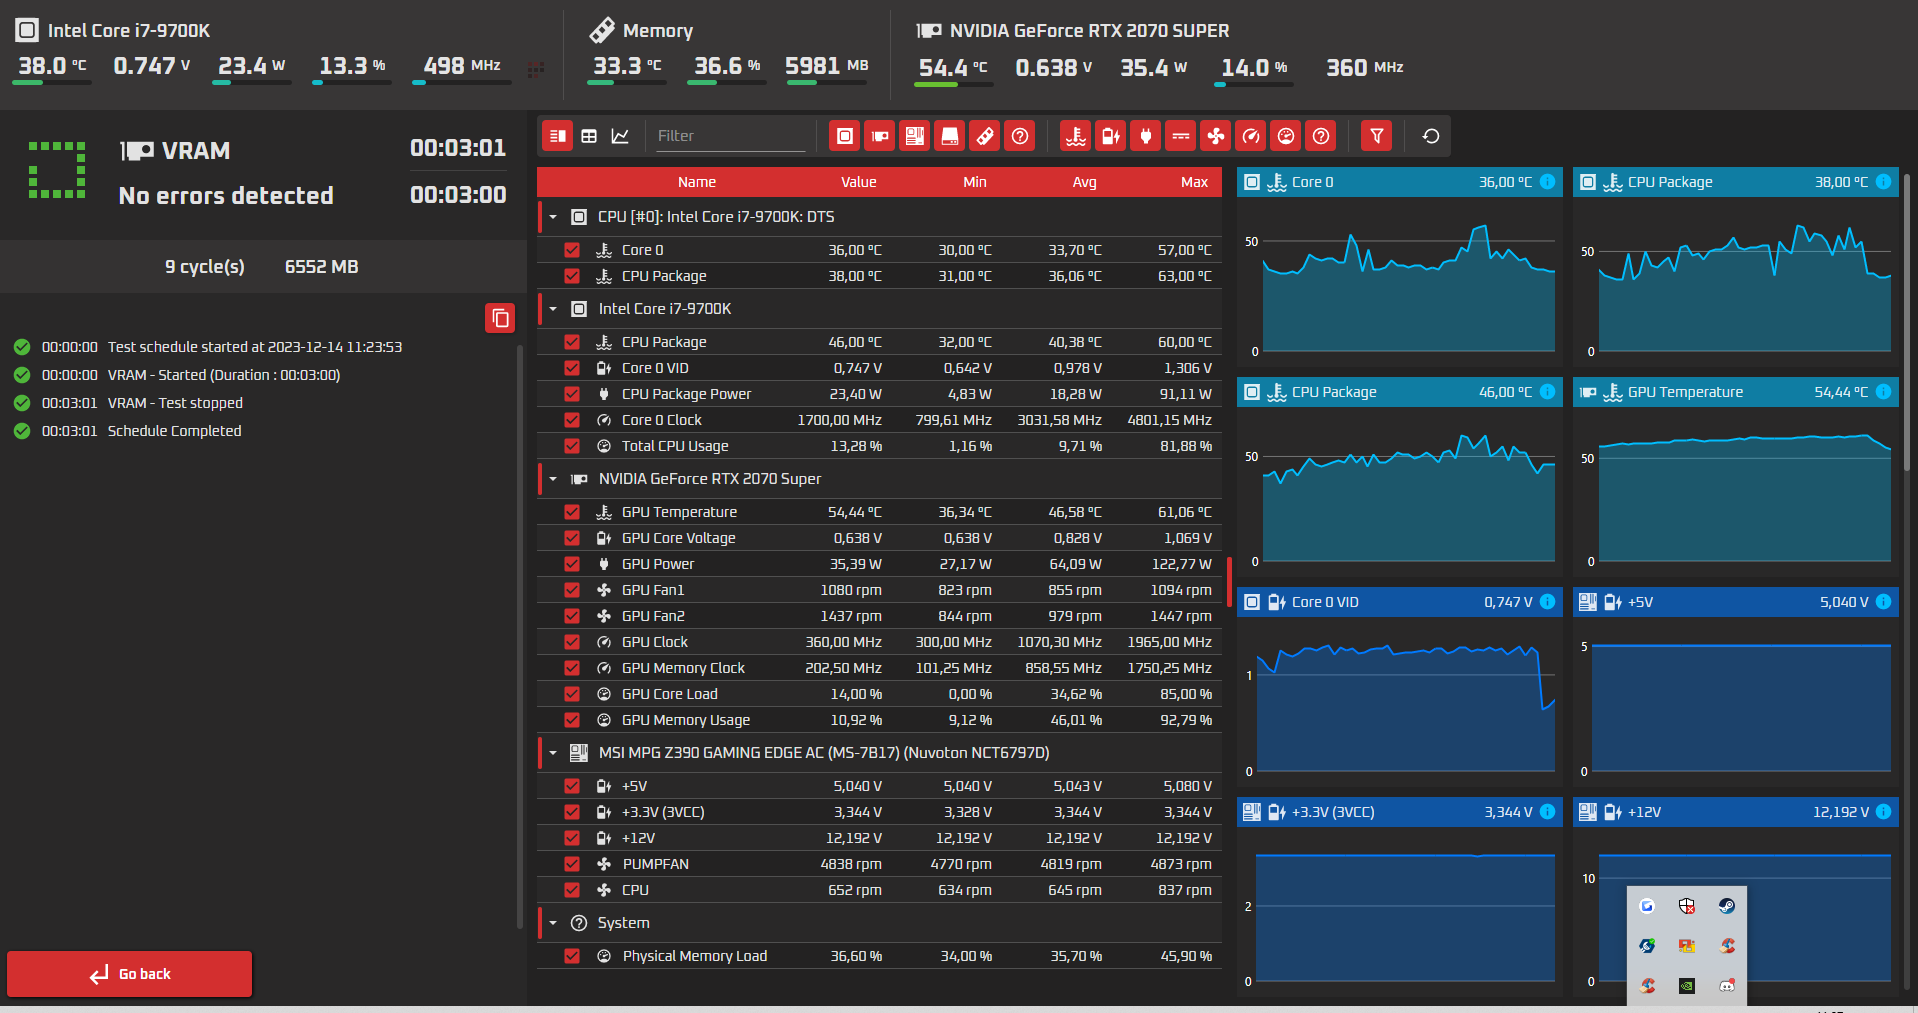Image resolution: width=1918 pixels, height=1013 pixels.
Task: Toggle the voltage sensor filter icon
Action: coord(1111,136)
